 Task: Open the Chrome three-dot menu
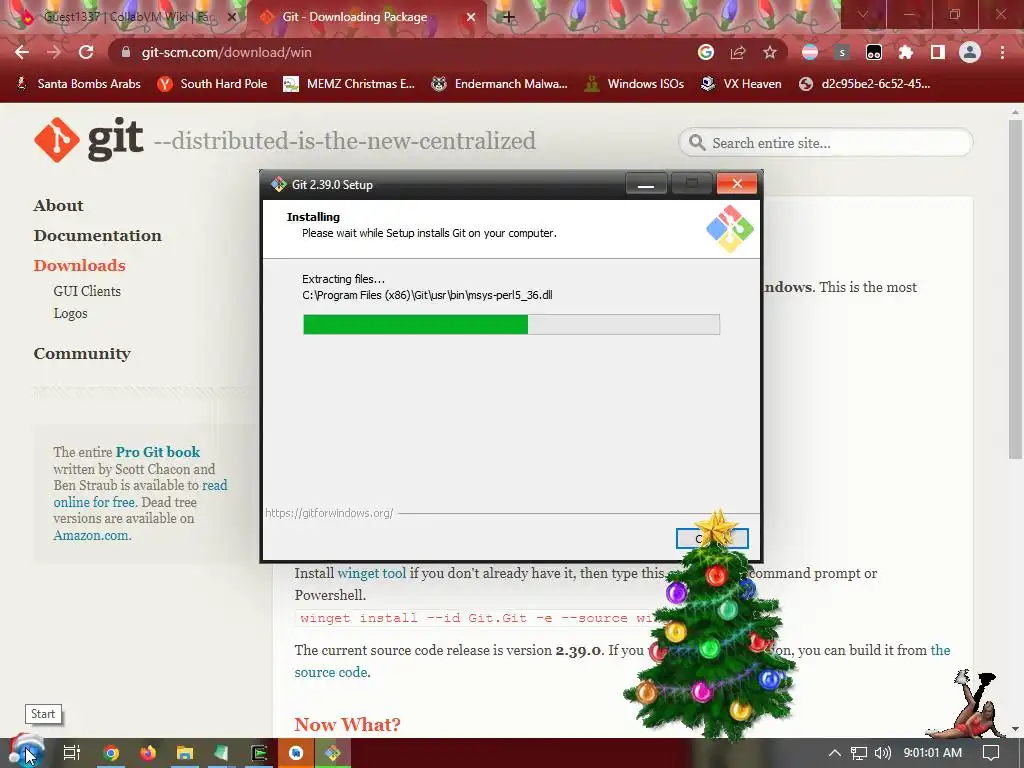tap(1002, 52)
